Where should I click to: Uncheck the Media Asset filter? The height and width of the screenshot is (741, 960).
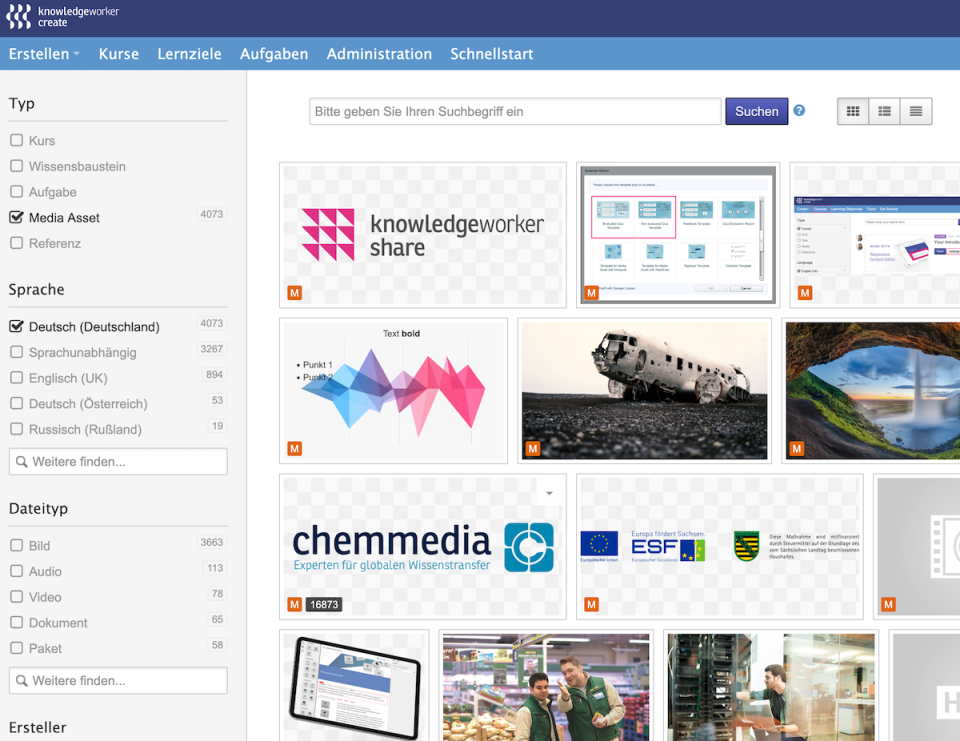(x=17, y=217)
